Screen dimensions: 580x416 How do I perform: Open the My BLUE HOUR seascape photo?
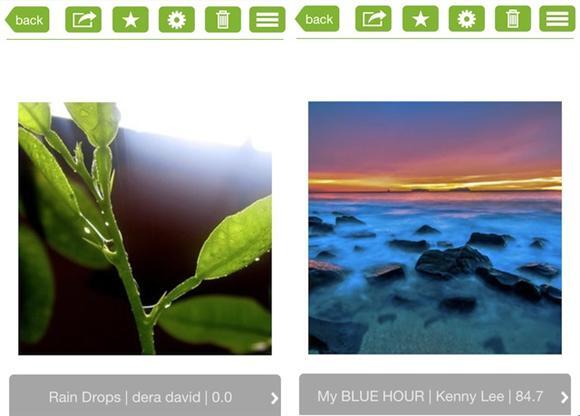pyautogui.click(x=435, y=228)
